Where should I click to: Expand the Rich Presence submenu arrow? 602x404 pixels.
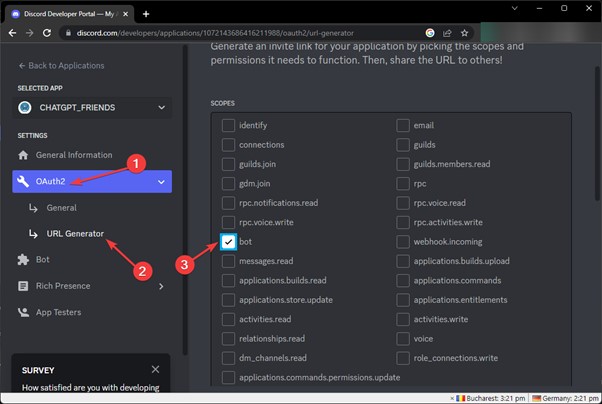tap(160, 286)
